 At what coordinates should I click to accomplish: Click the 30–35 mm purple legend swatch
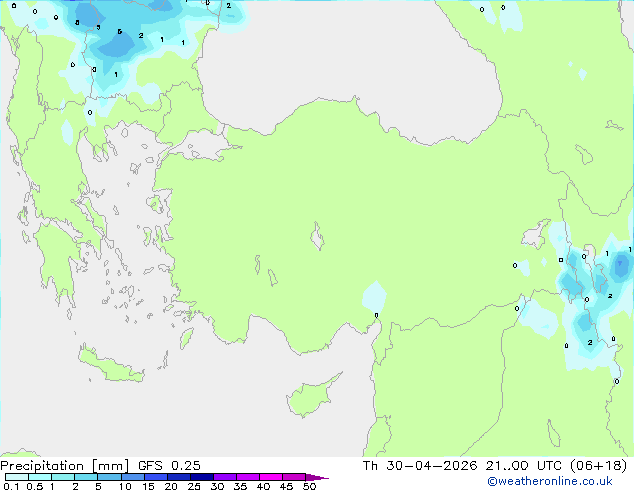[225, 477]
